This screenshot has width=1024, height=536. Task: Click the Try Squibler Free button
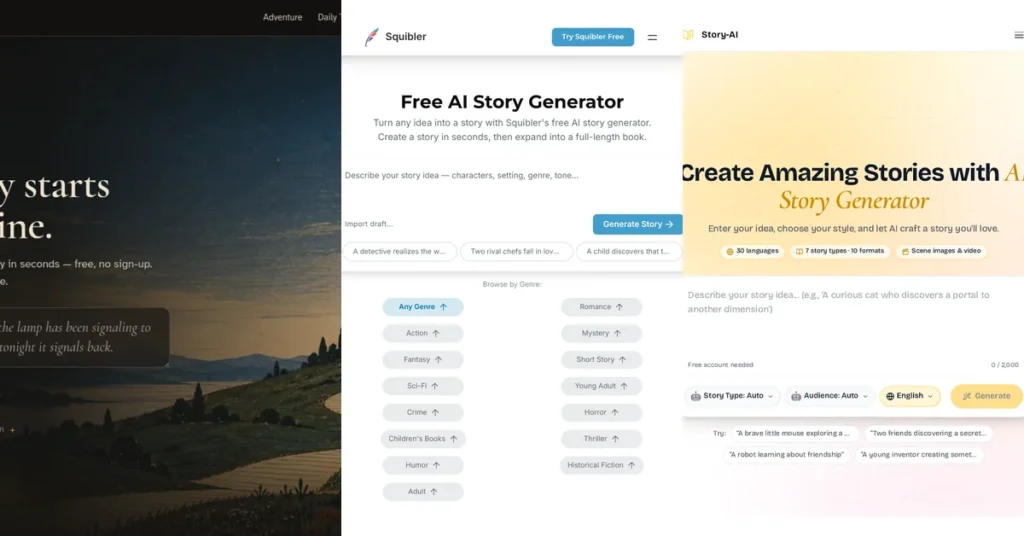(592, 37)
